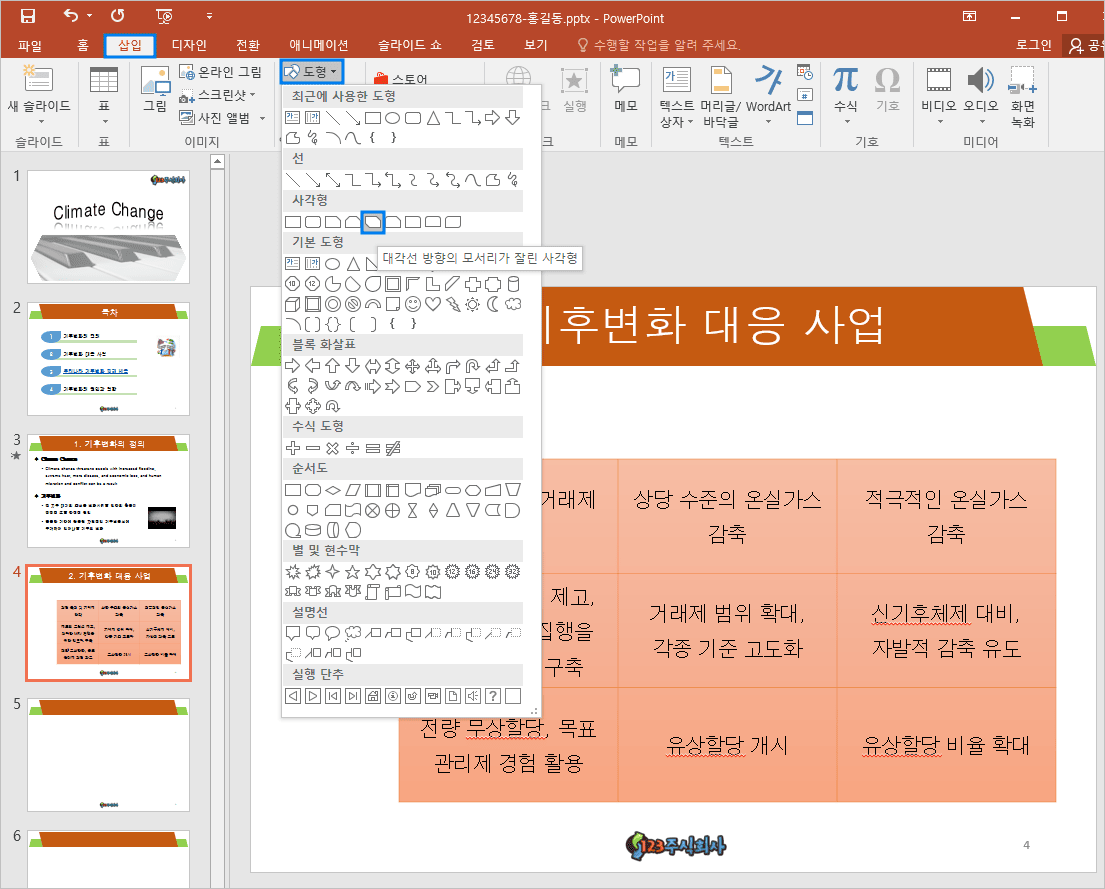Collapse the 도형 shapes dropdown button

point(311,71)
